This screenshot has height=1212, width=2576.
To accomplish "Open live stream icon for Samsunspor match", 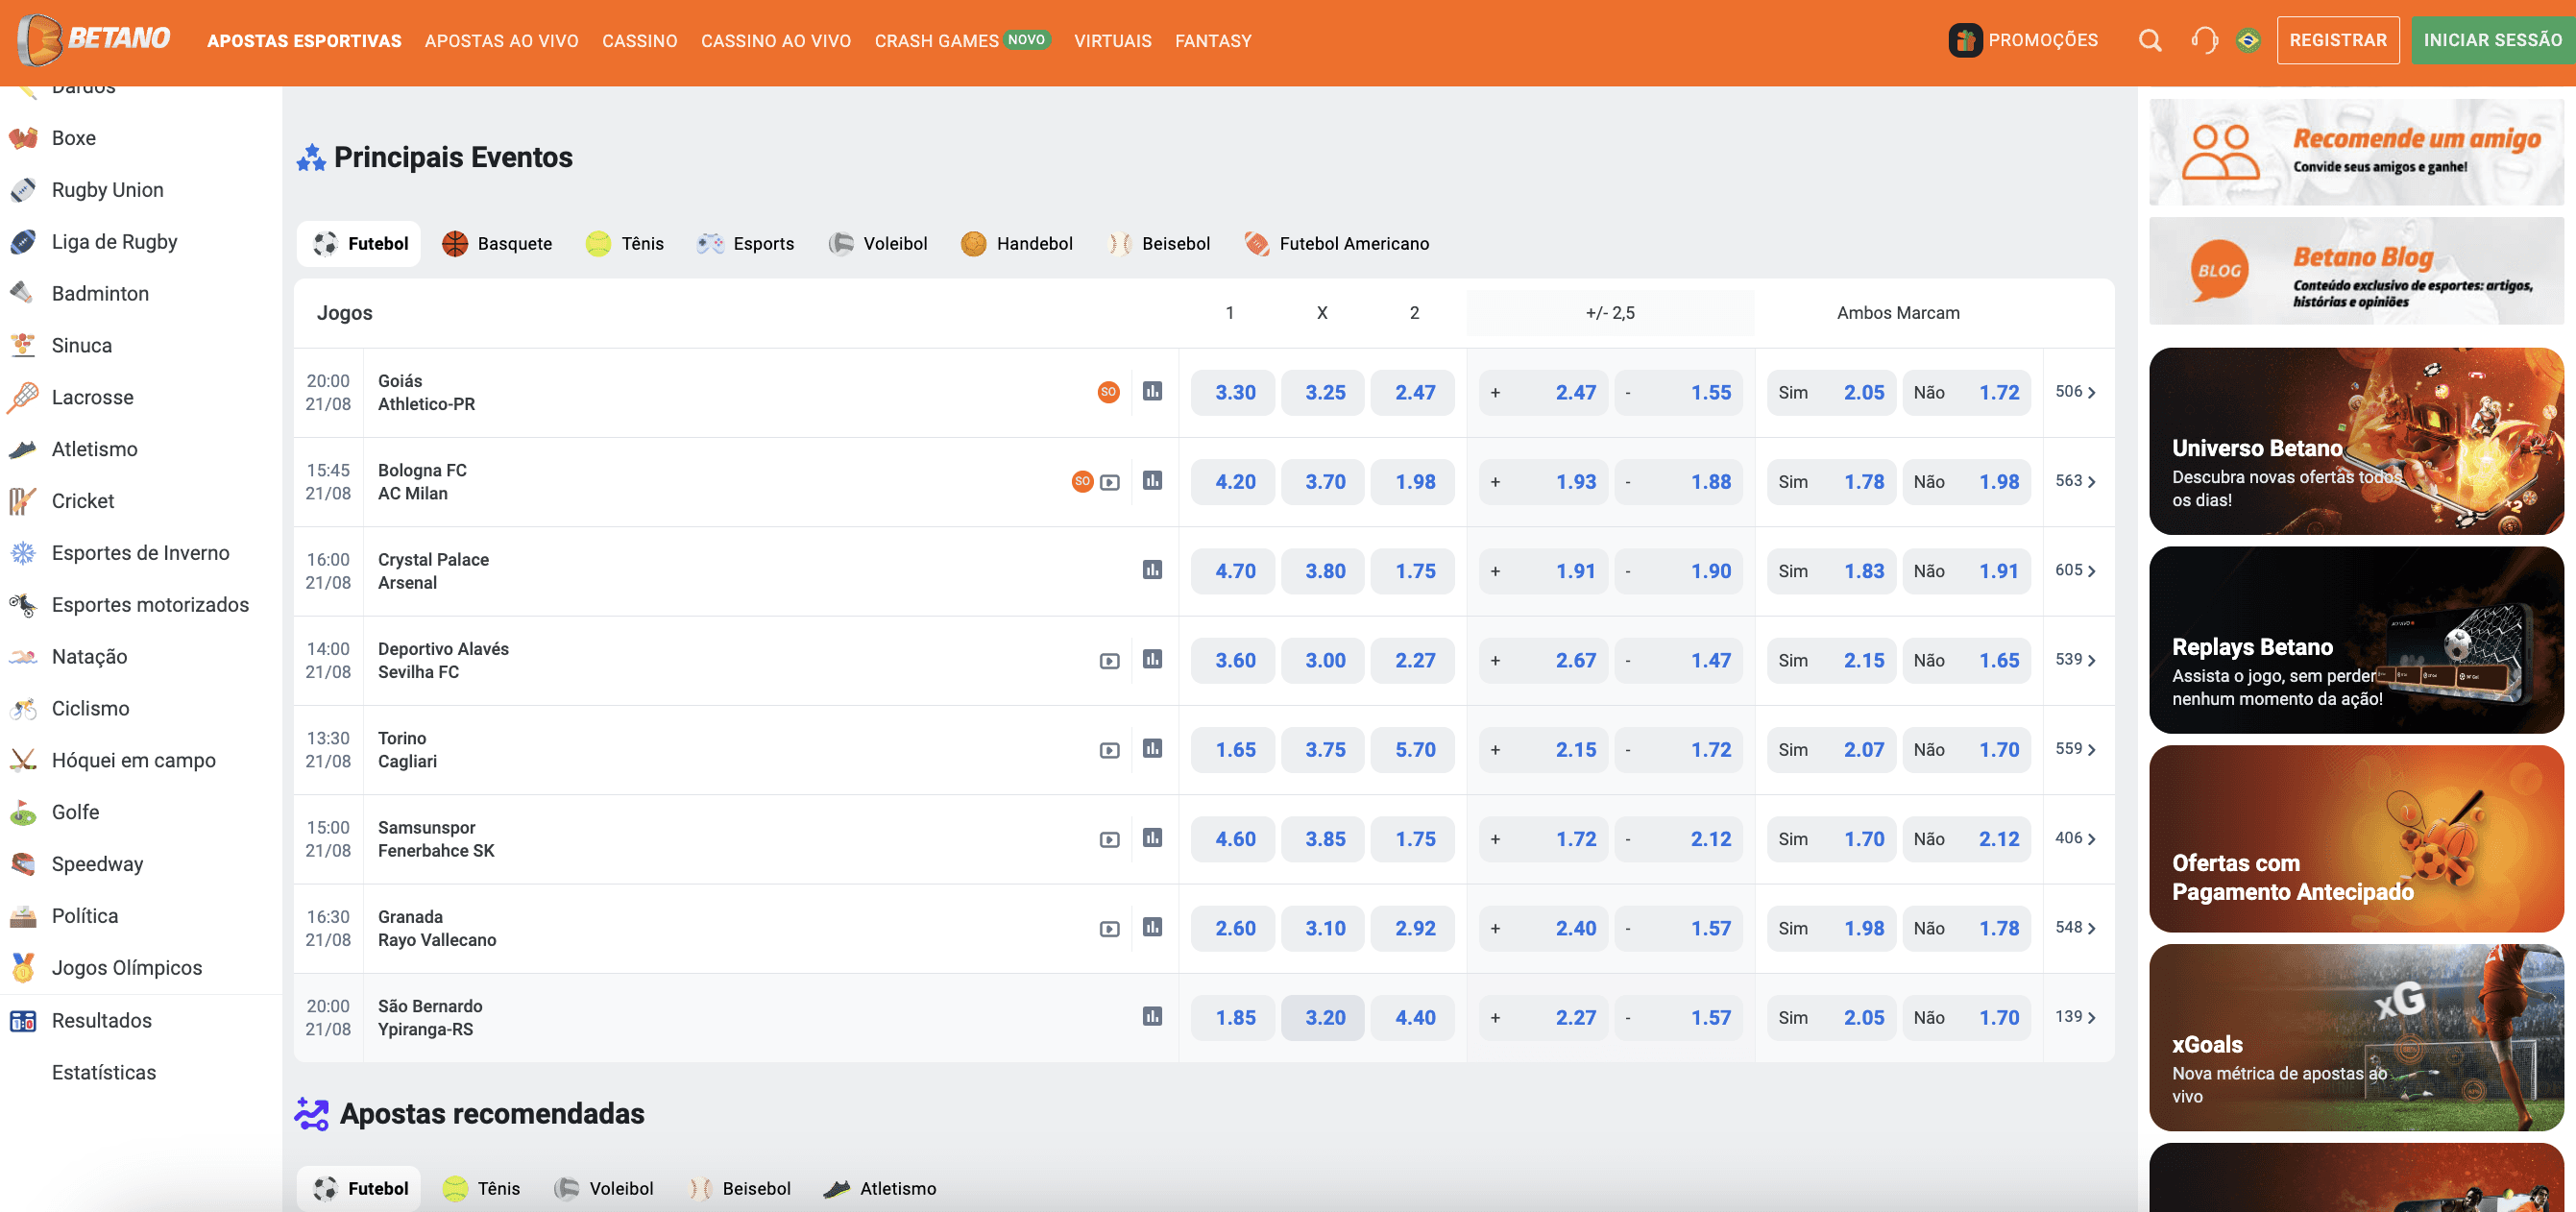I will pyautogui.click(x=1109, y=840).
